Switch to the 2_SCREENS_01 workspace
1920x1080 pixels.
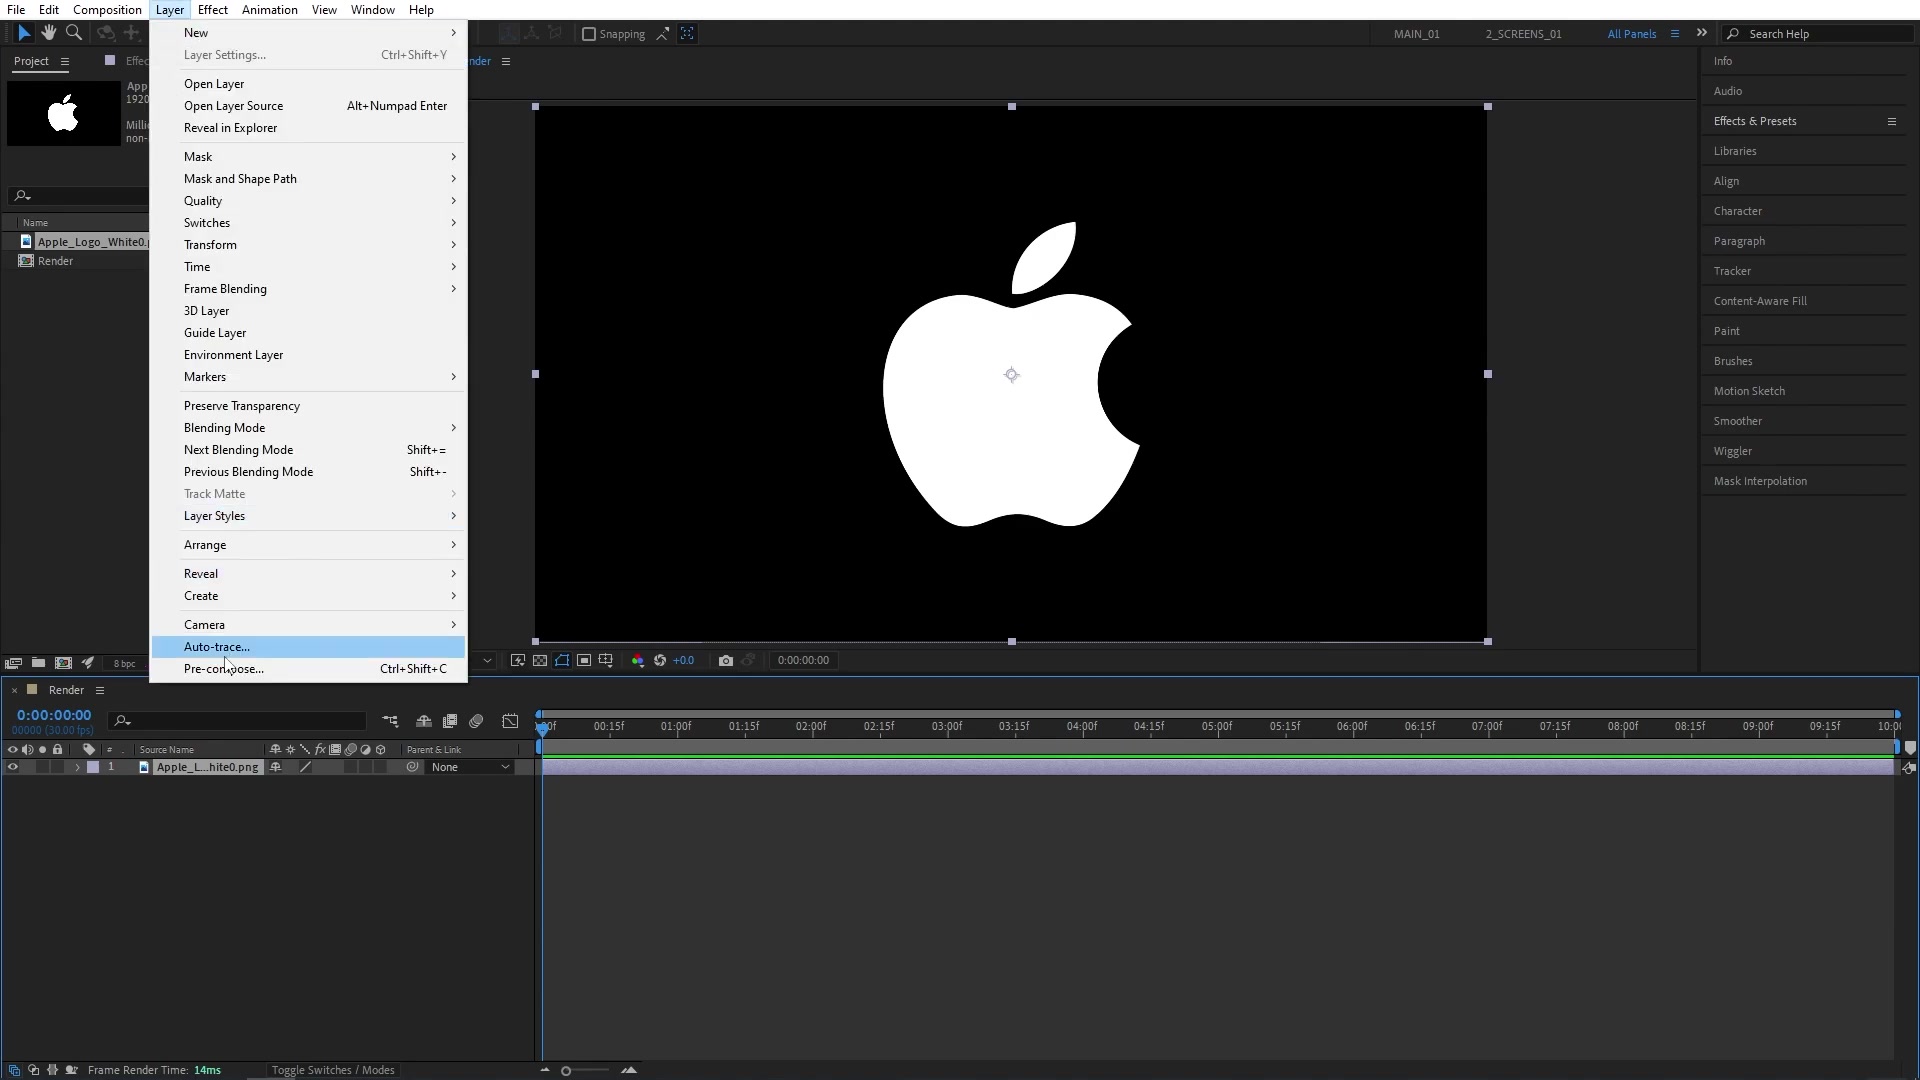pyautogui.click(x=1523, y=34)
